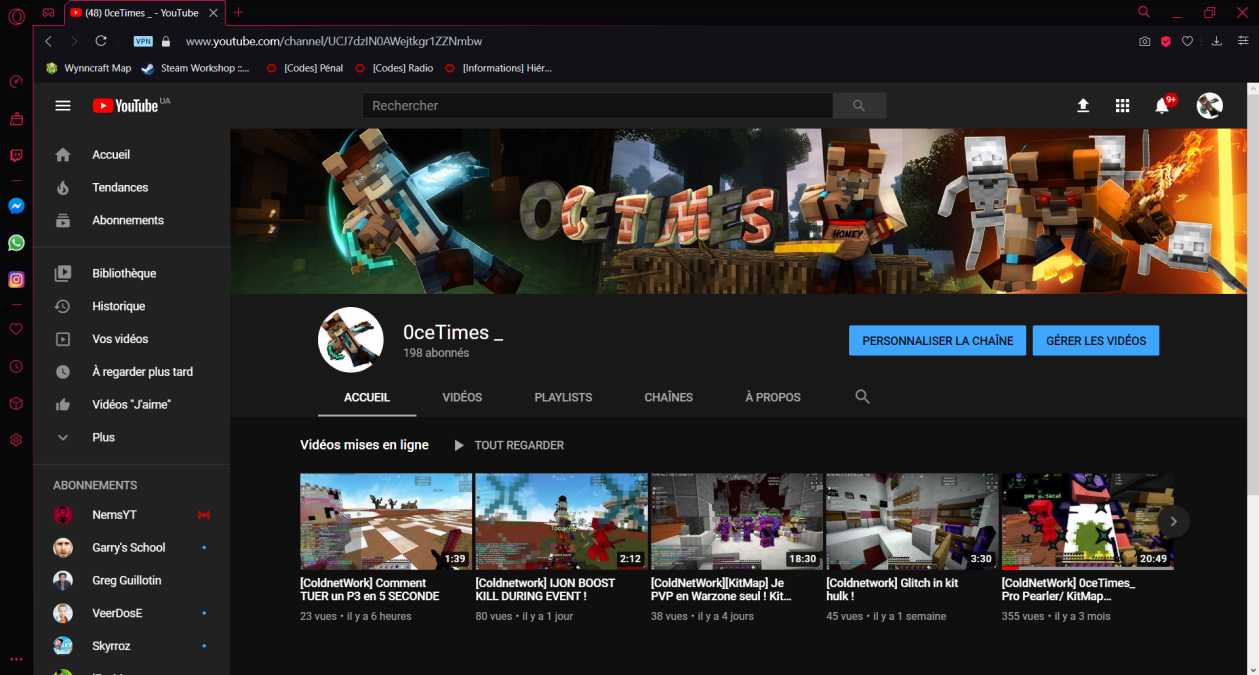
Task: Search within the channel magnifier icon
Action: pos(862,397)
